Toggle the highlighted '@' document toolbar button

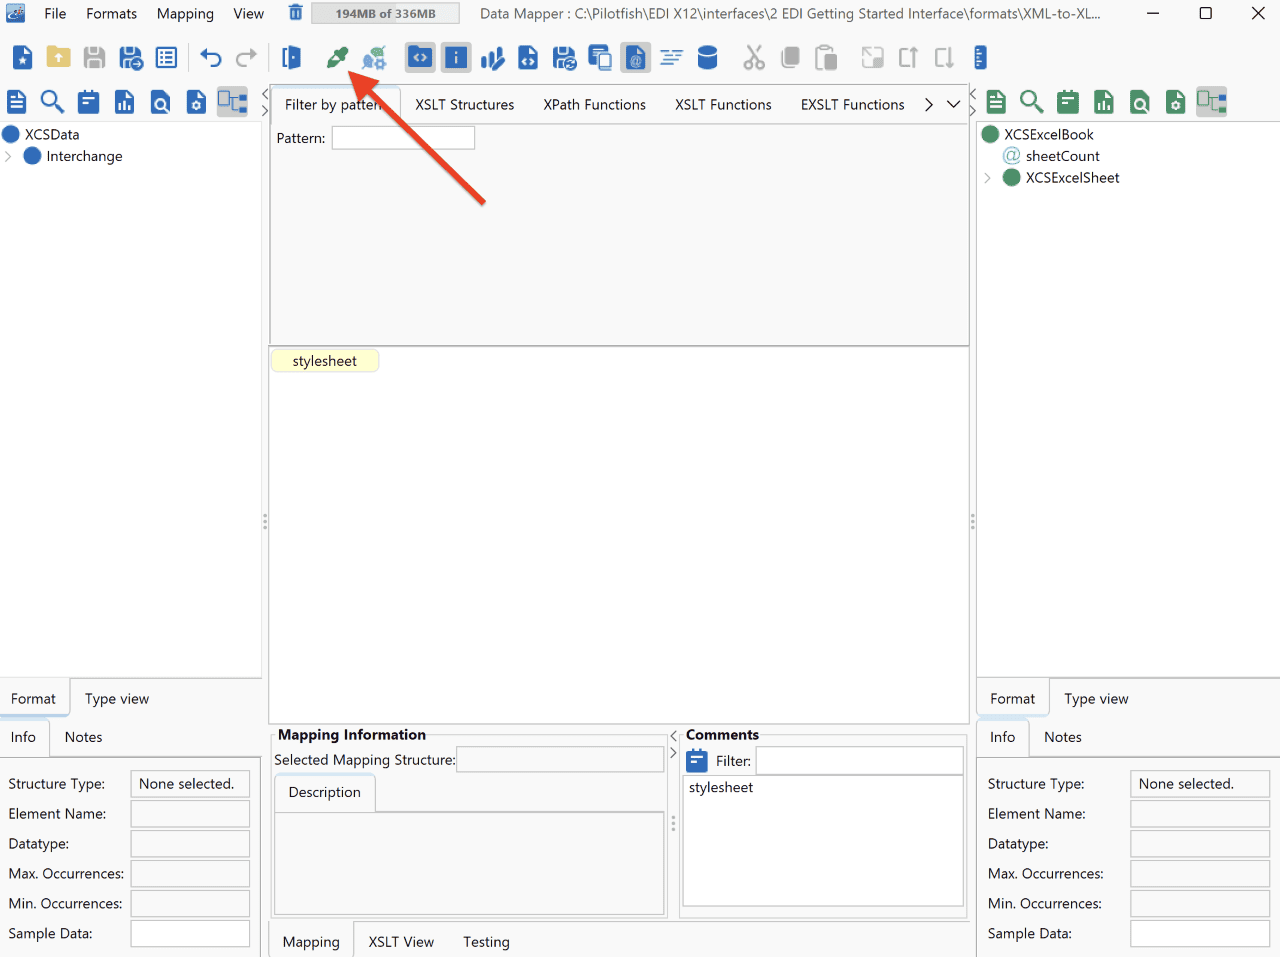tap(636, 58)
